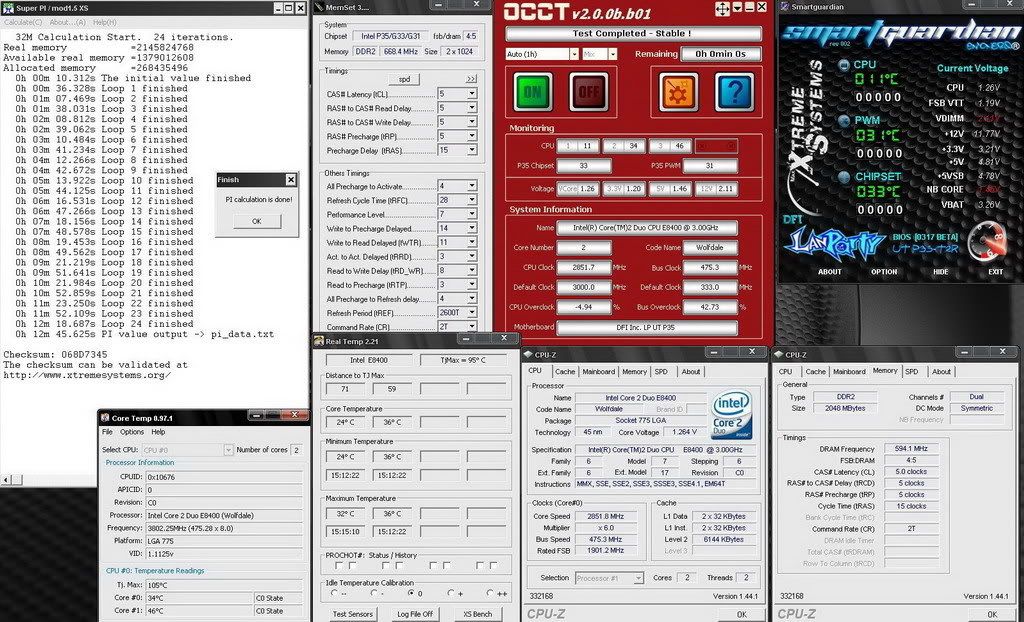This screenshot has width=1024, height=622.
Task: Open Calculate(C) menu in Super PI
Action: tap(24, 22)
